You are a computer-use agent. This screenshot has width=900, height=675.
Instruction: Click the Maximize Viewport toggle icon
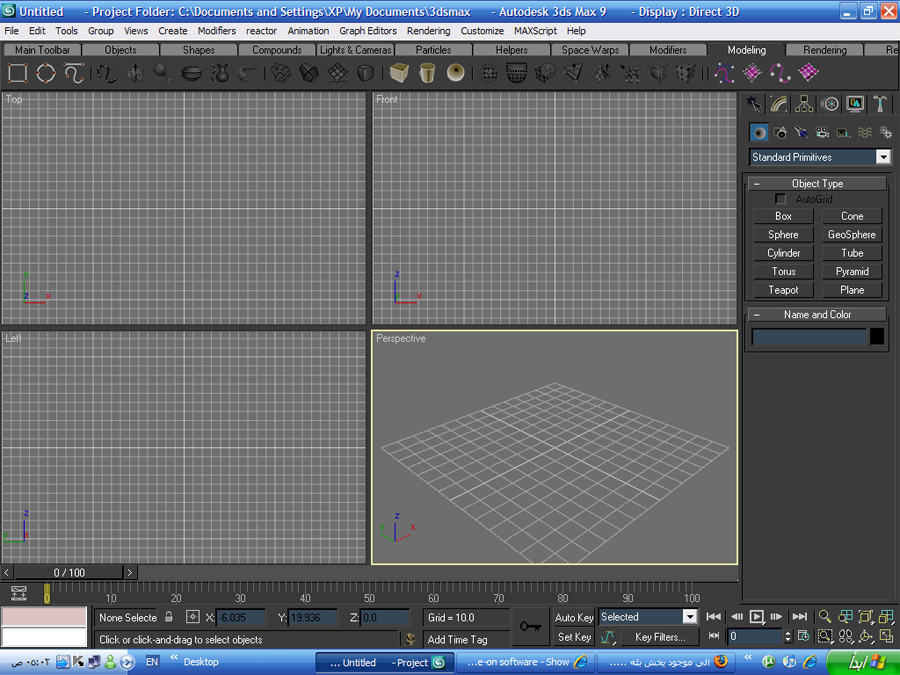click(x=886, y=637)
